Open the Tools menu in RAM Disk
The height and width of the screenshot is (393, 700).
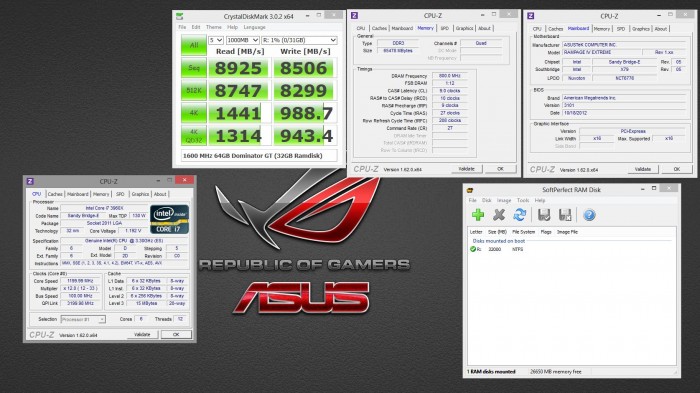[x=523, y=201]
